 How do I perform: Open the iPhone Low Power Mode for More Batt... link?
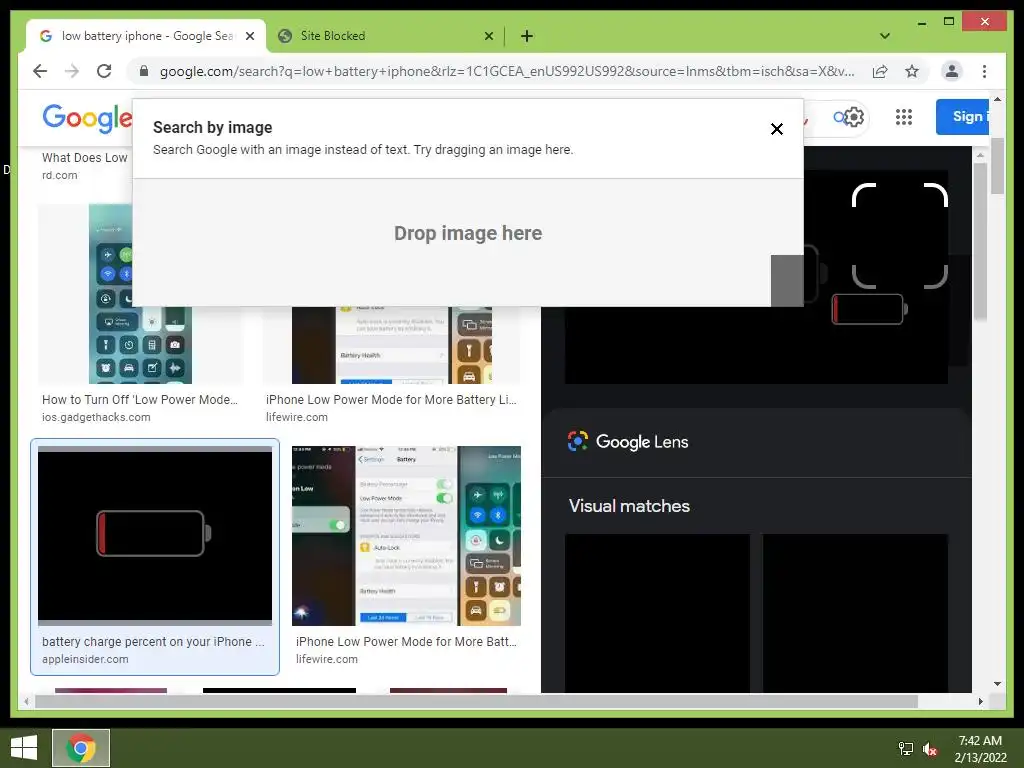406,641
